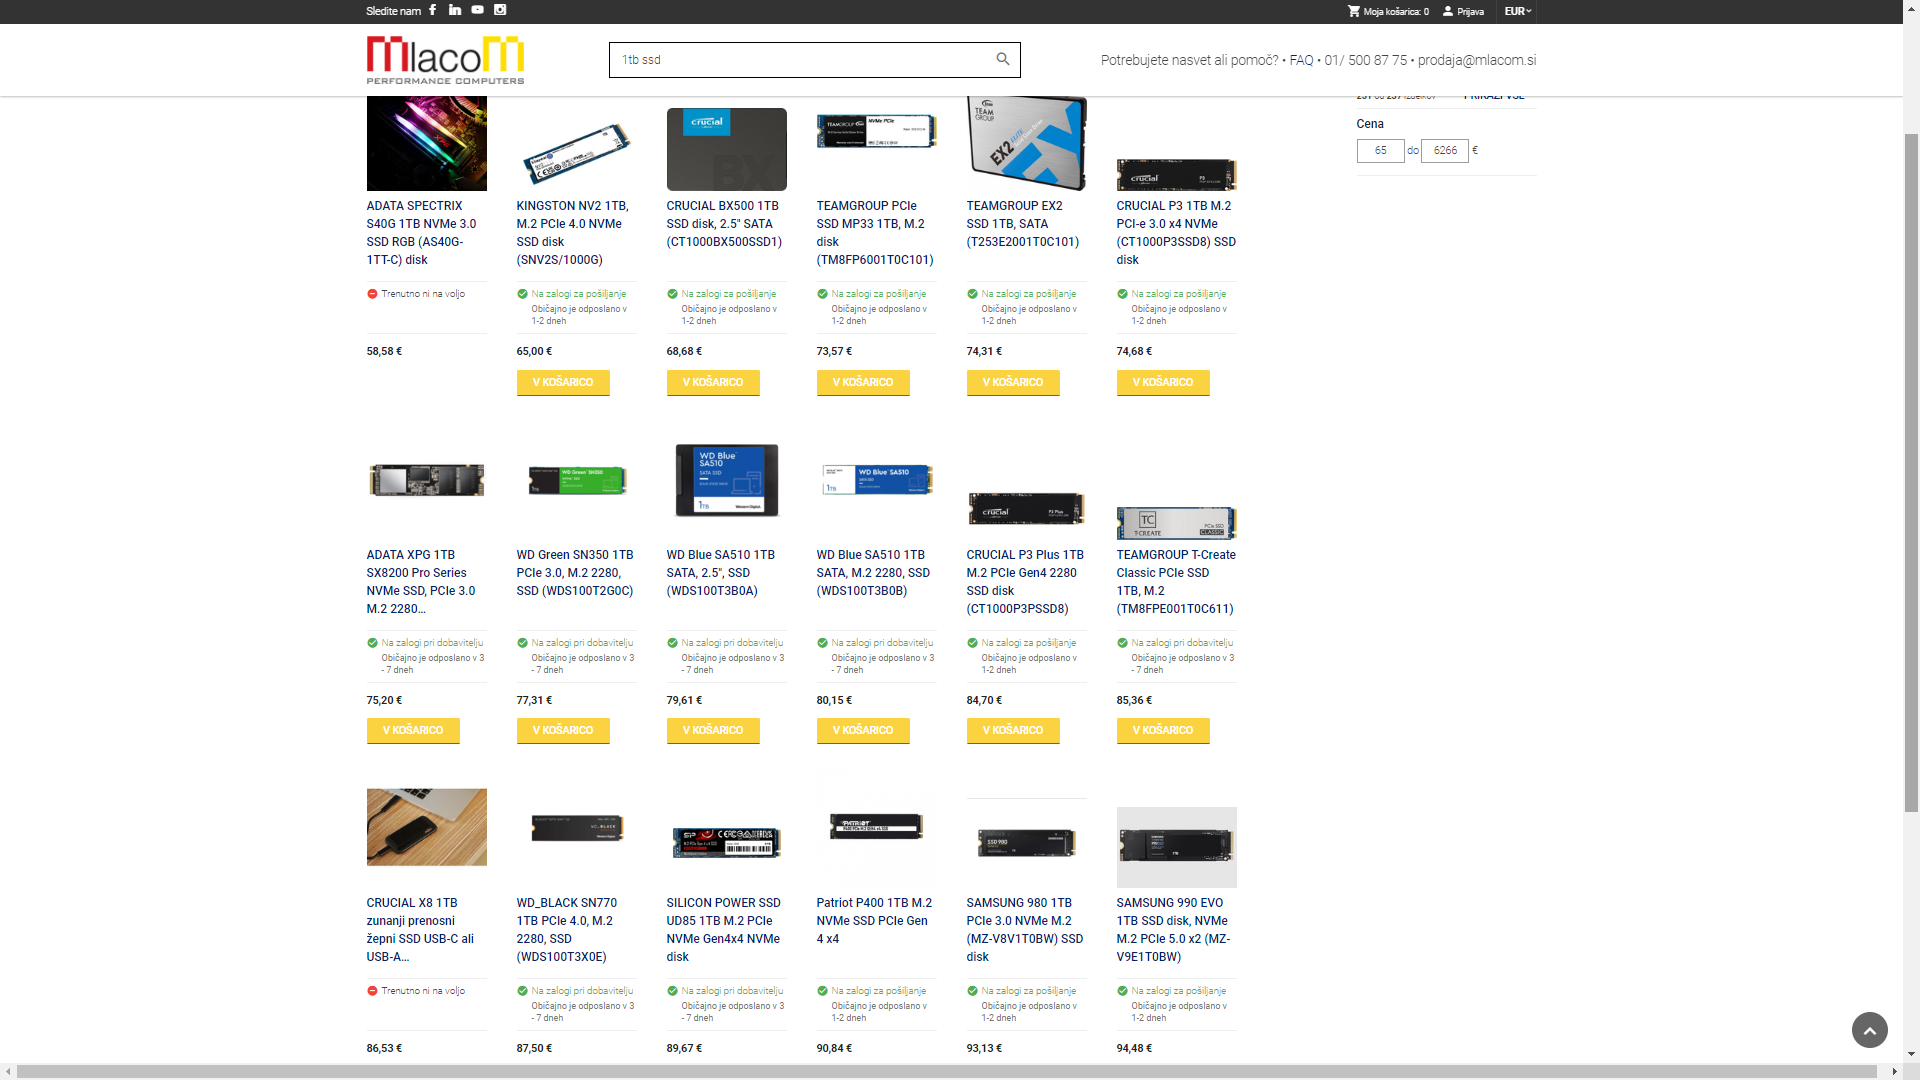Screen dimensions: 1920x1080
Task: Click the prodaja@mlacom.si email link
Action: (1476, 60)
